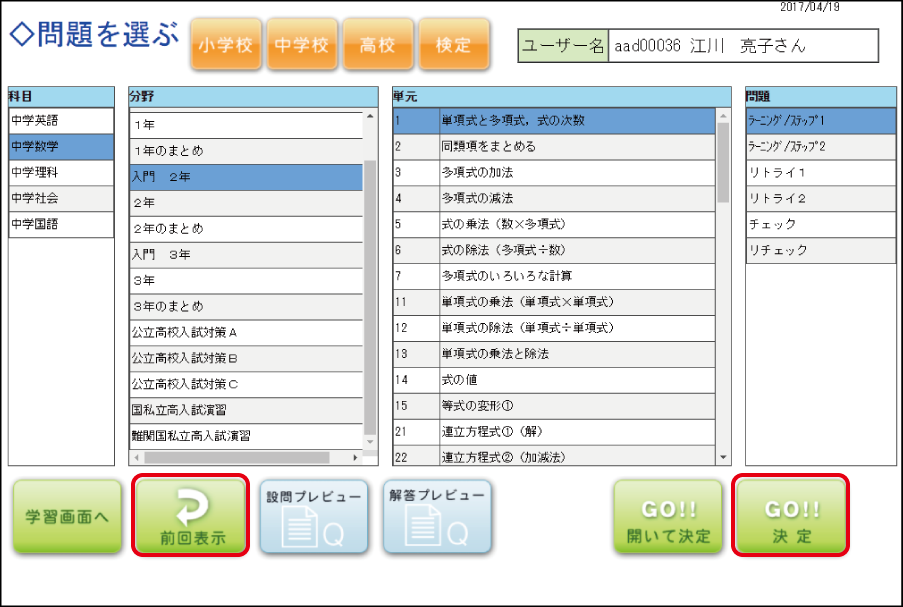Screen dimensions: 903x607
Task: Select the 高校 level button
Action: [x=378, y=45]
